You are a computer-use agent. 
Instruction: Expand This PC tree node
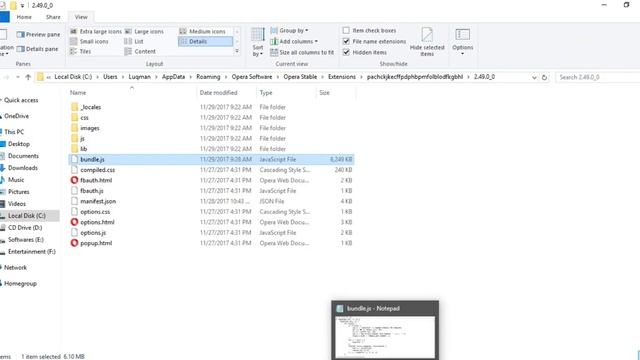1,132
